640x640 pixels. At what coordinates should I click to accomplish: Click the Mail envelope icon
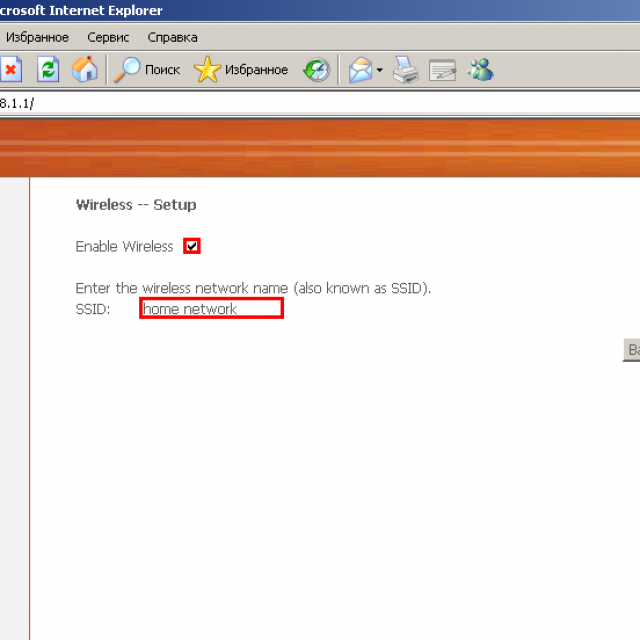(360, 70)
